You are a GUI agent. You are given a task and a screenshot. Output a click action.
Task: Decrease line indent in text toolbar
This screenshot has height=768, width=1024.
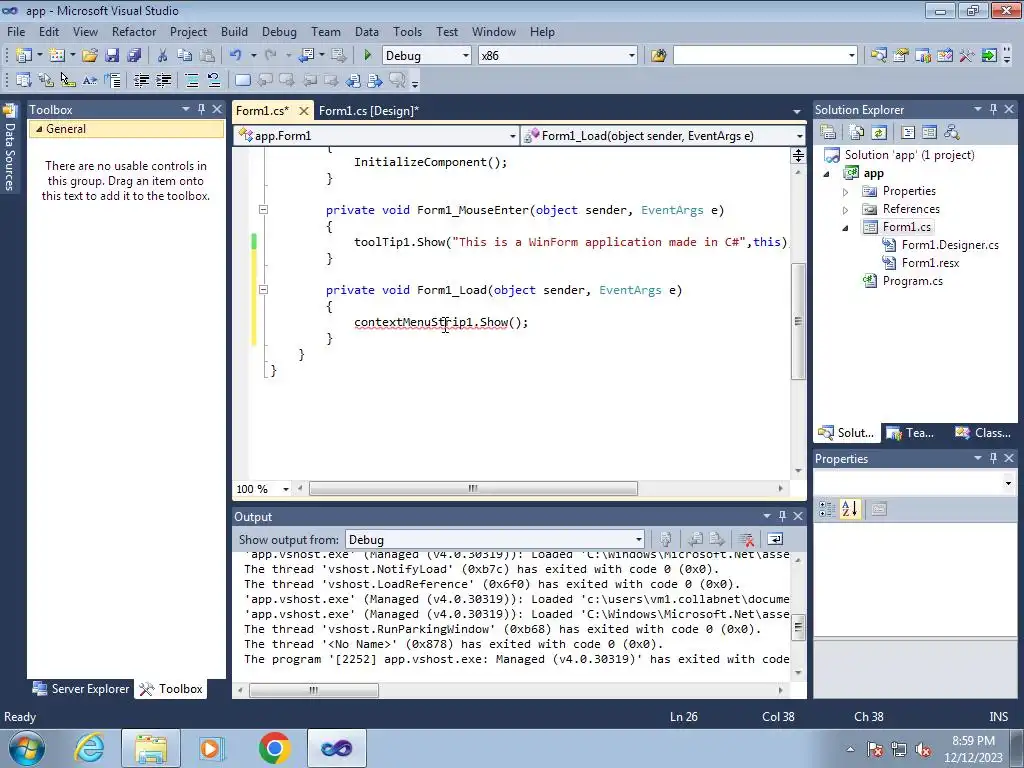coord(141,80)
